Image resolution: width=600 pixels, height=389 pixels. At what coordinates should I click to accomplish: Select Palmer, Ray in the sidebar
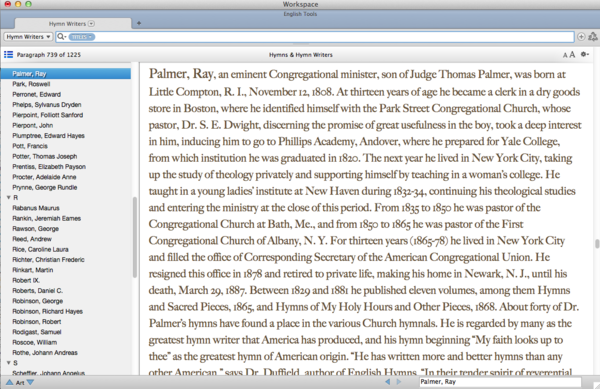(x=65, y=73)
